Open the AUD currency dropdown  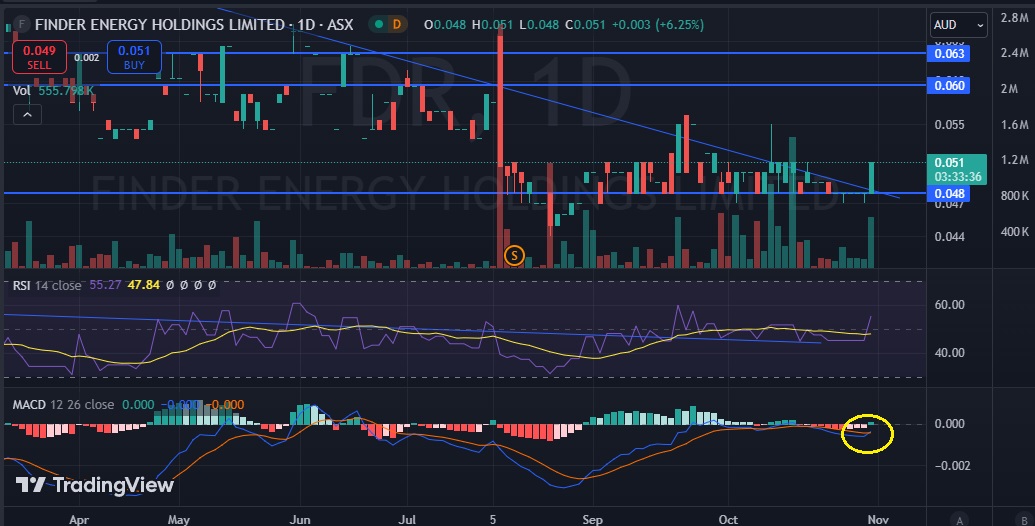coord(958,25)
